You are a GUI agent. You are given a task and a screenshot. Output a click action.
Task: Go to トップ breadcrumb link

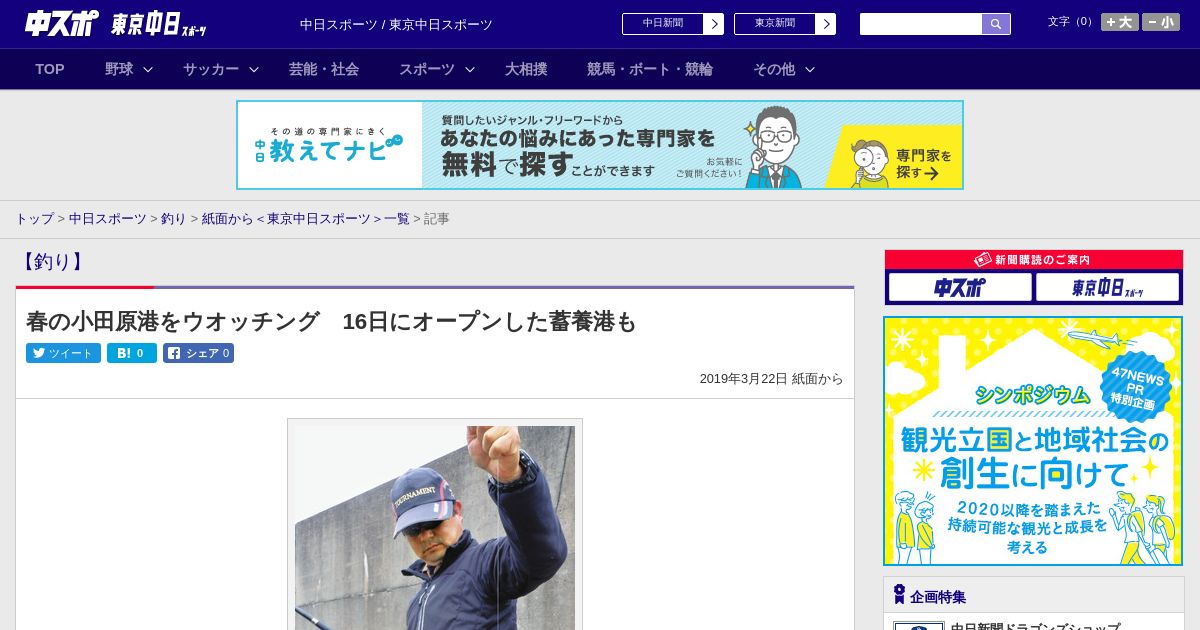click(x=34, y=219)
